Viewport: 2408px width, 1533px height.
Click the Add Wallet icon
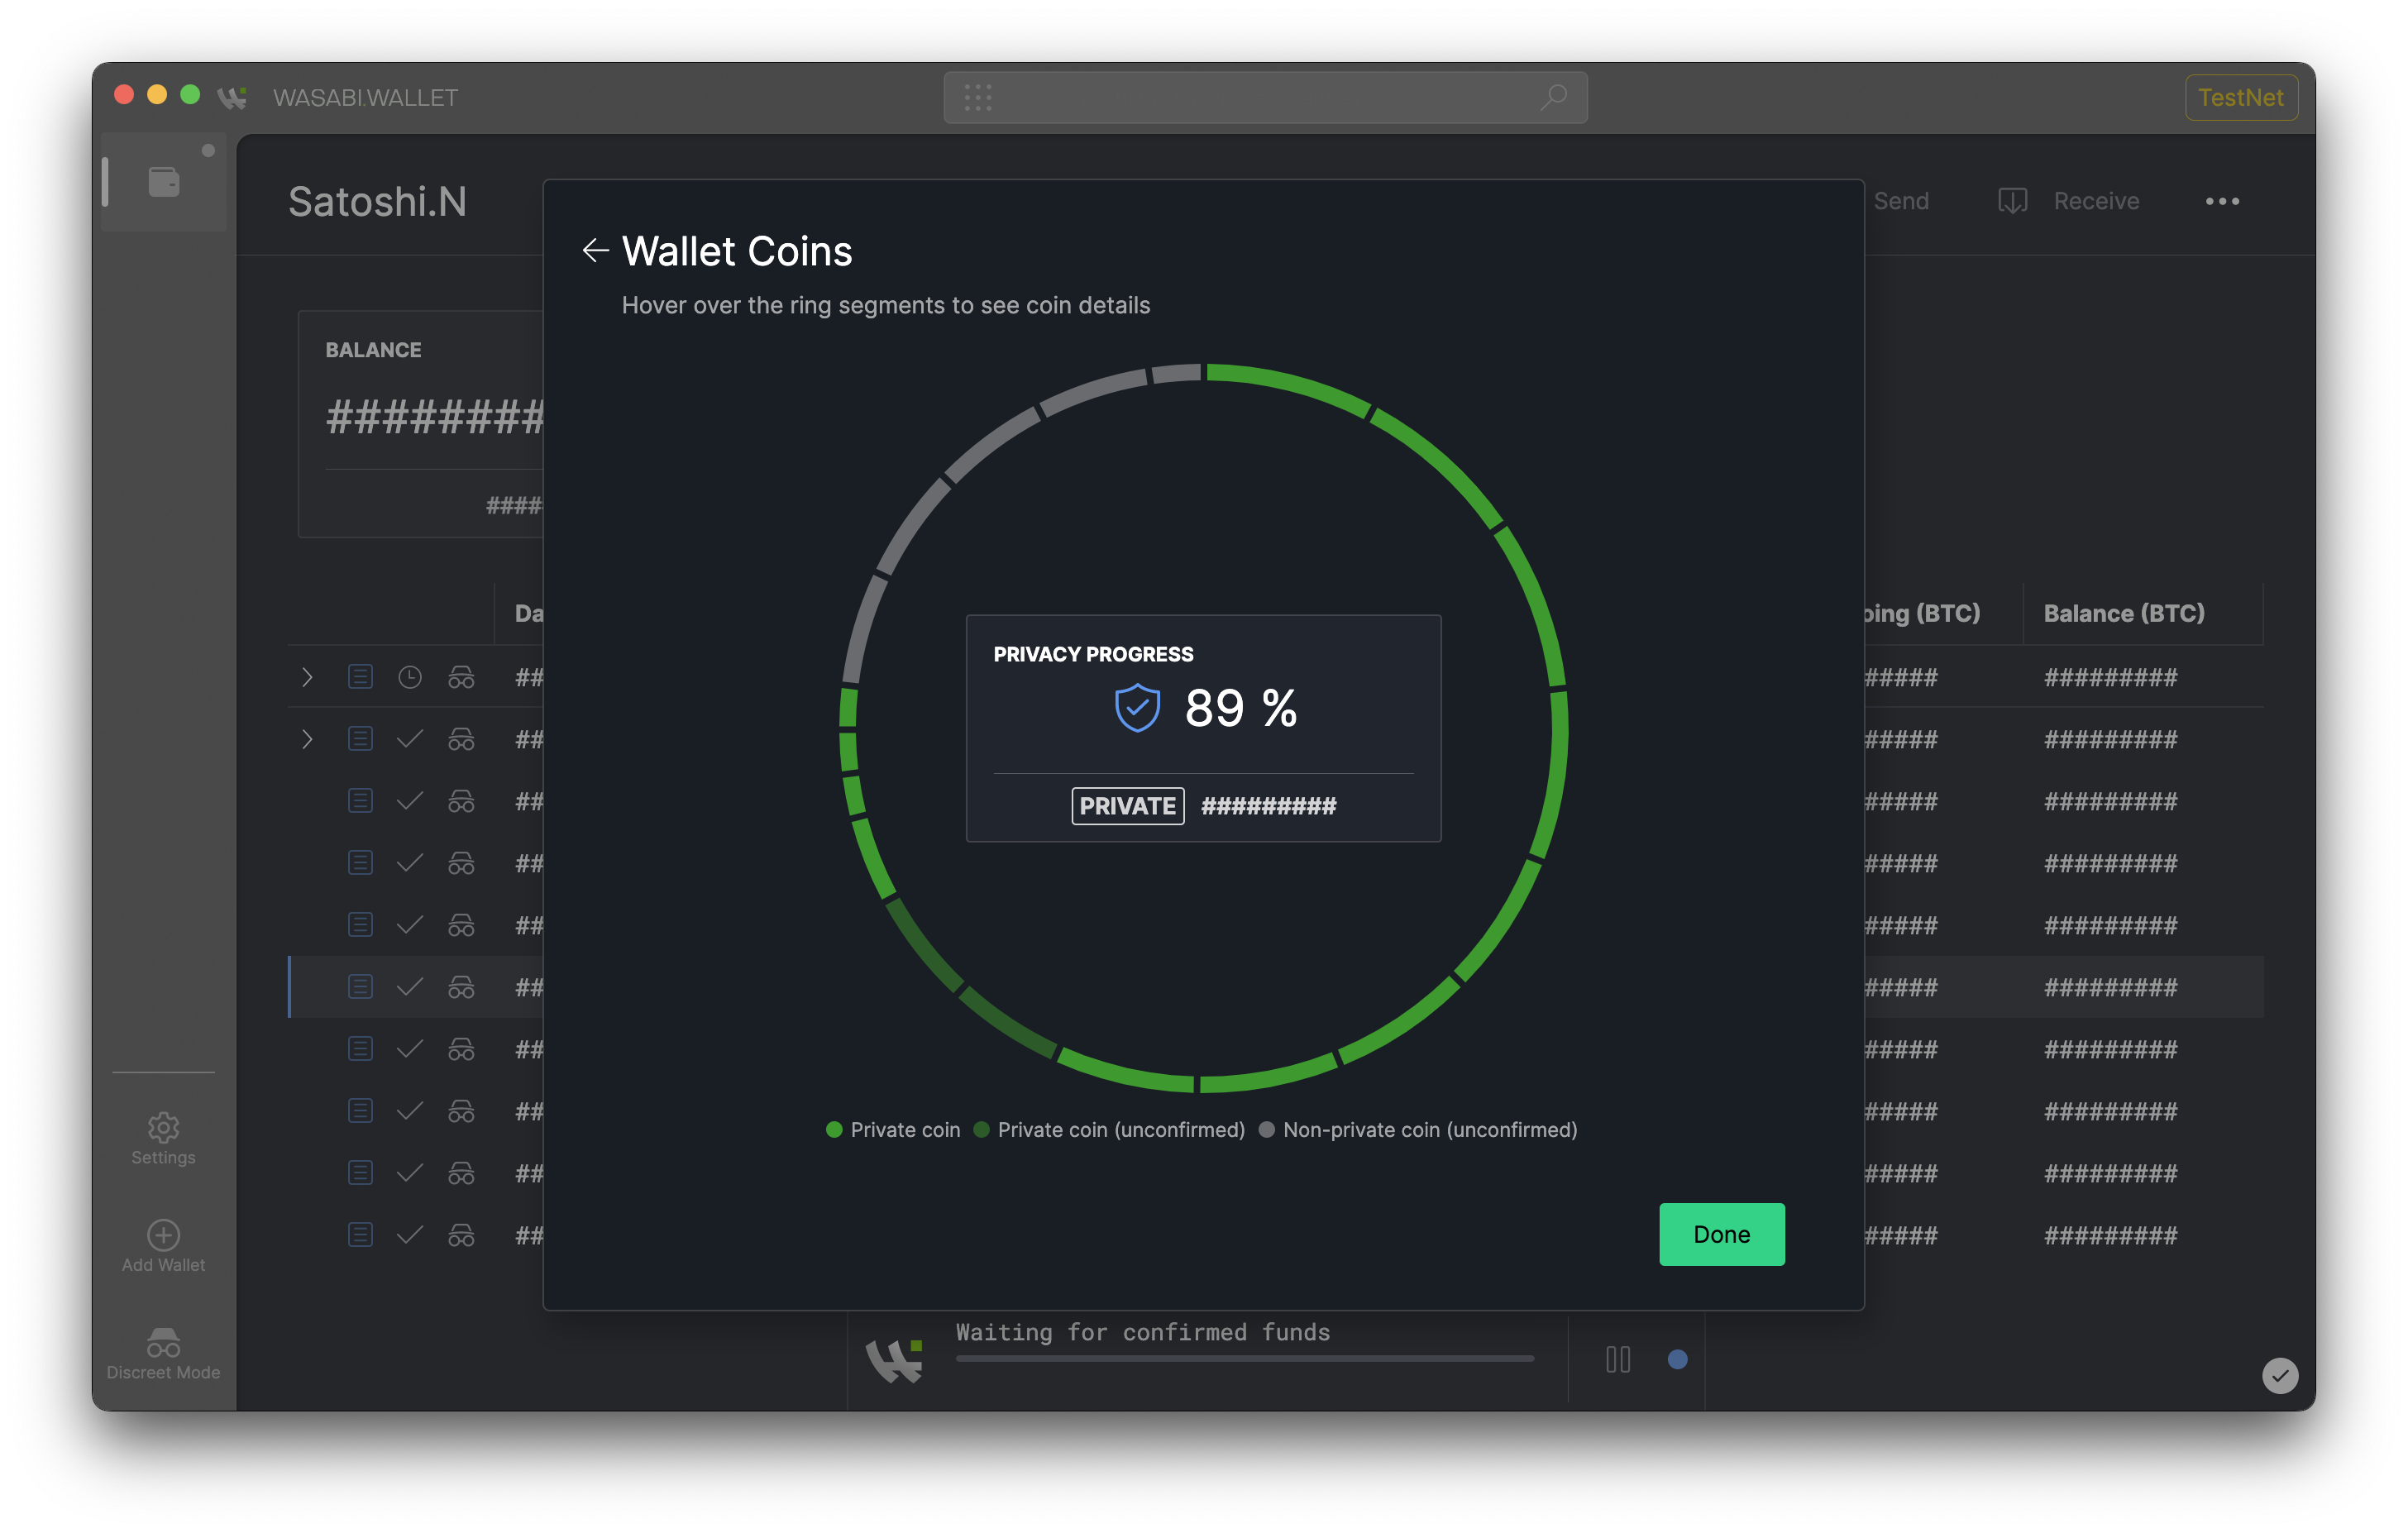tap(163, 1236)
